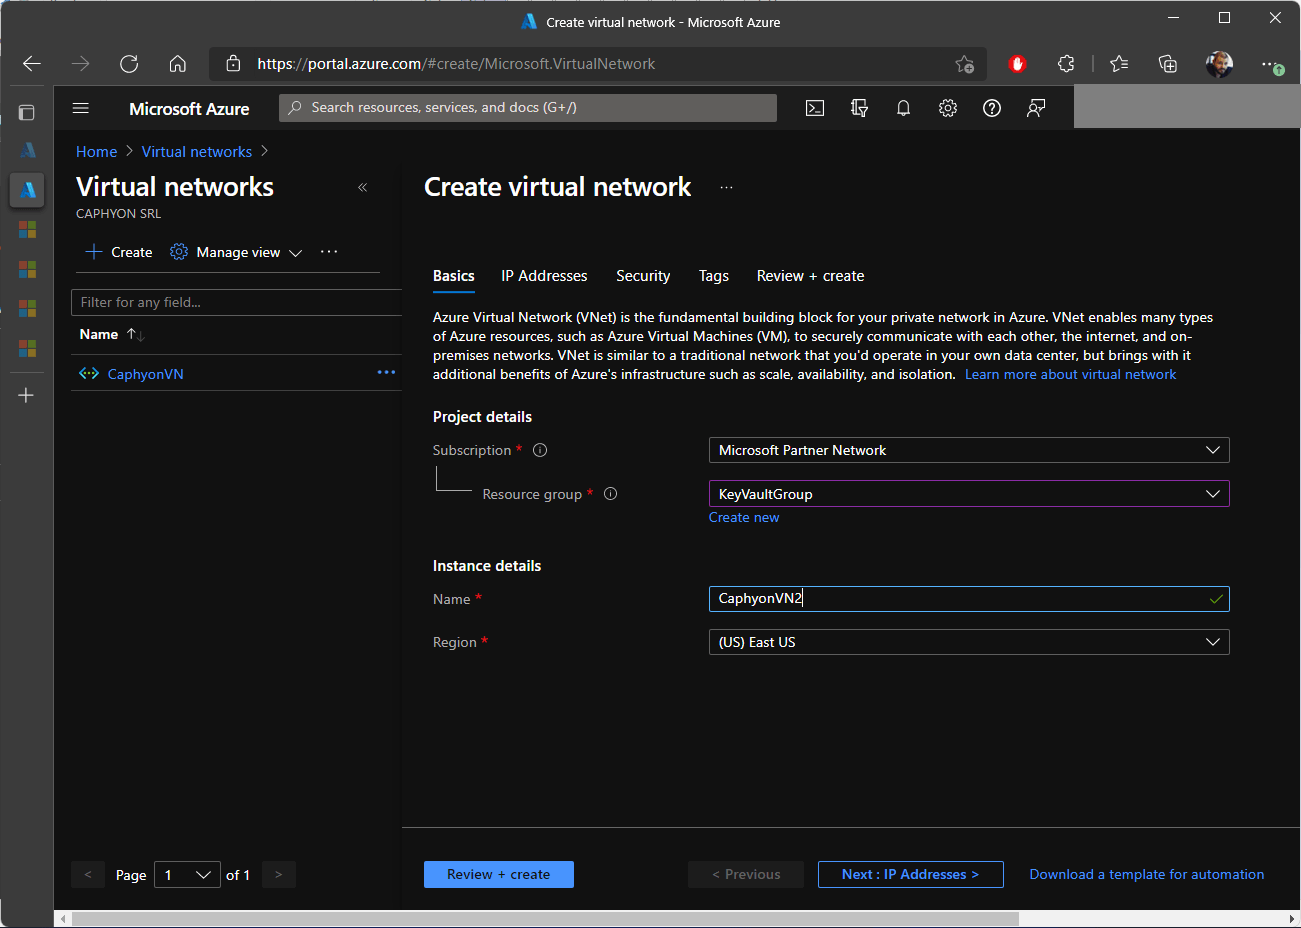Open more options for CaphyonVN row
1301x928 pixels.
[x=386, y=372]
